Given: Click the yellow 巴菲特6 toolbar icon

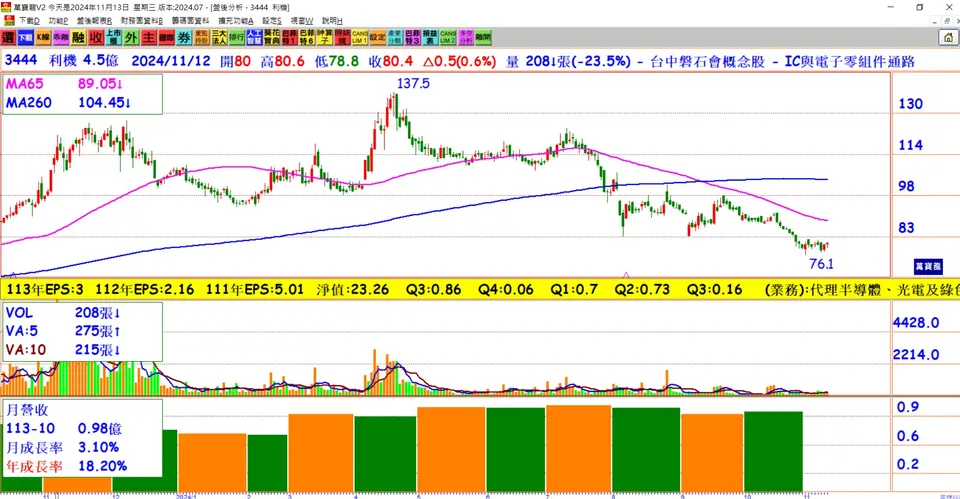Looking at the screenshot, I should 307,37.
